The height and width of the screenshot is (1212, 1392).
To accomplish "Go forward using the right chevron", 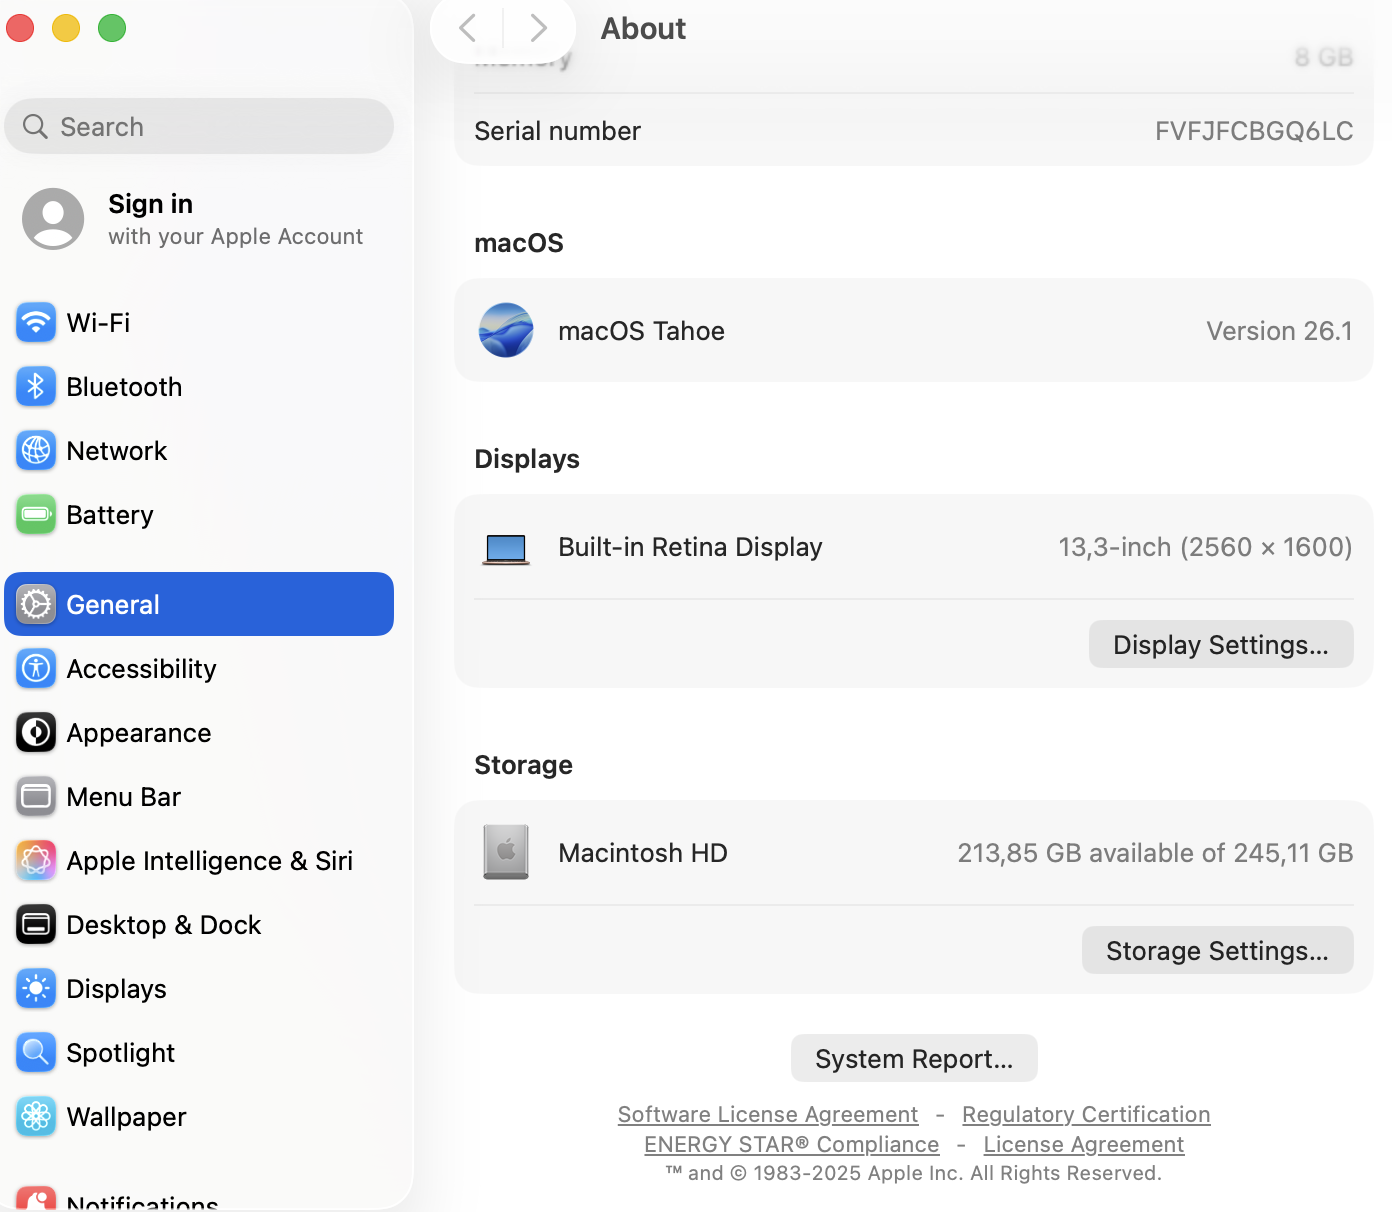I will [538, 28].
